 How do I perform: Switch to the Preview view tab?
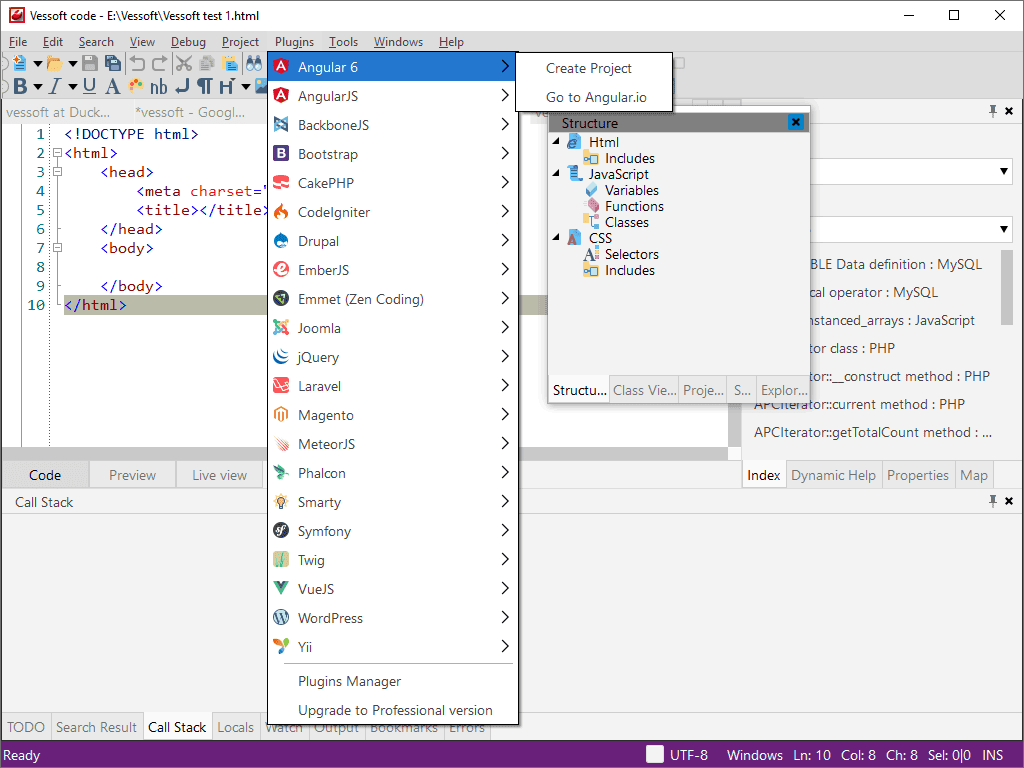(x=133, y=475)
